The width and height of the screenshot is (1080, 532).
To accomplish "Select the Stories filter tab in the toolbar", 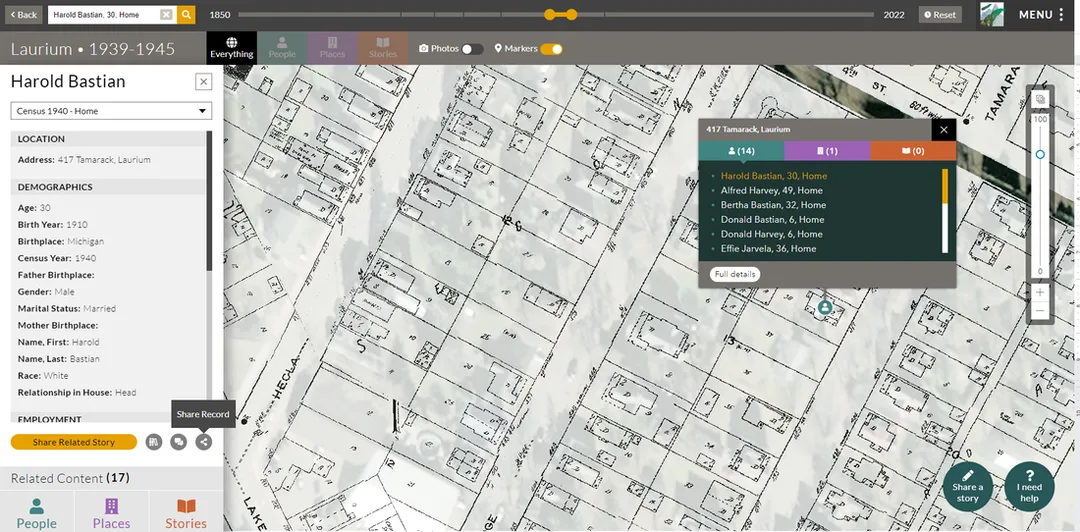I will (383, 48).
